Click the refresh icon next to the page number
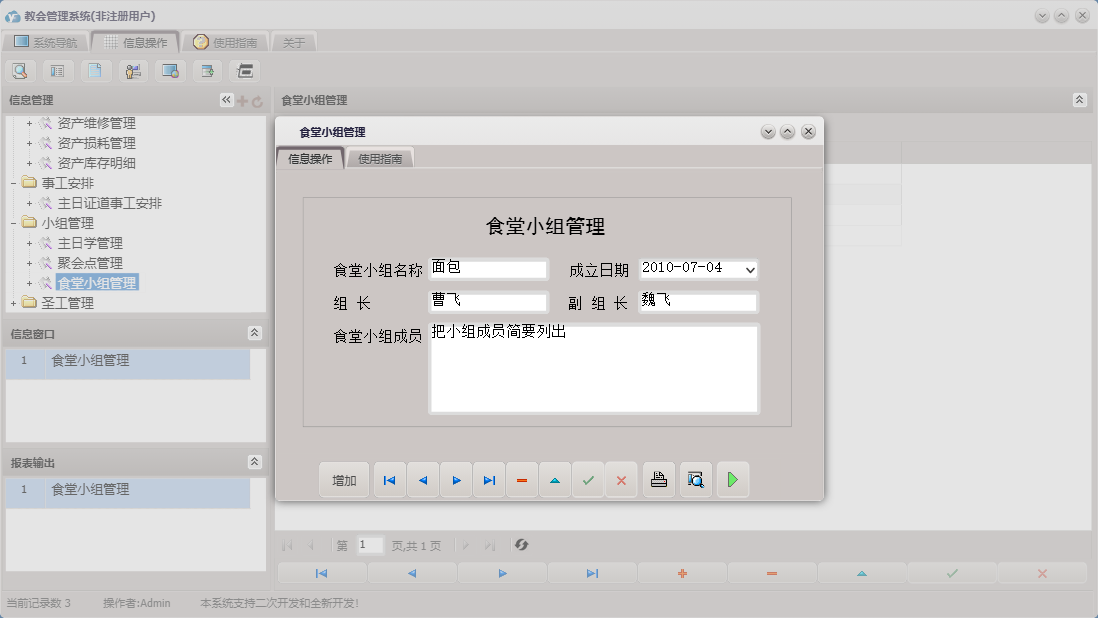 pyautogui.click(x=521, y=545)
